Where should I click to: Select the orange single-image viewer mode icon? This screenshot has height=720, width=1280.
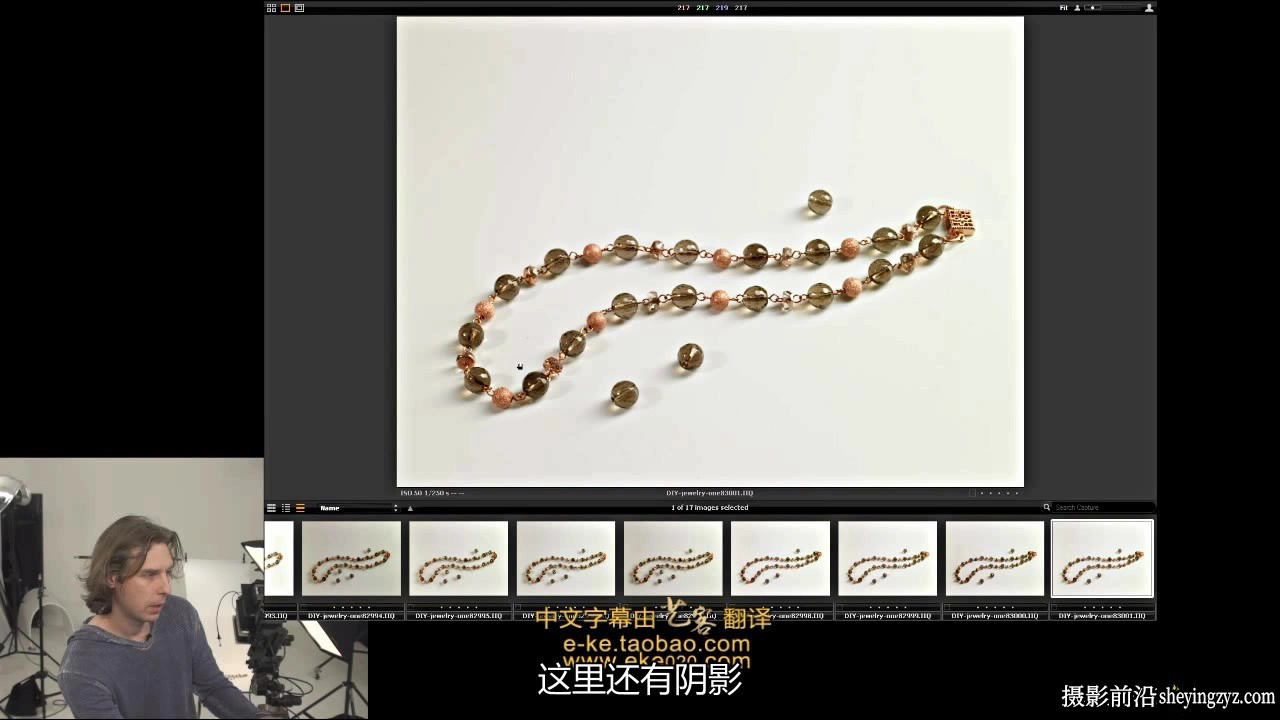tap(285, 8)
